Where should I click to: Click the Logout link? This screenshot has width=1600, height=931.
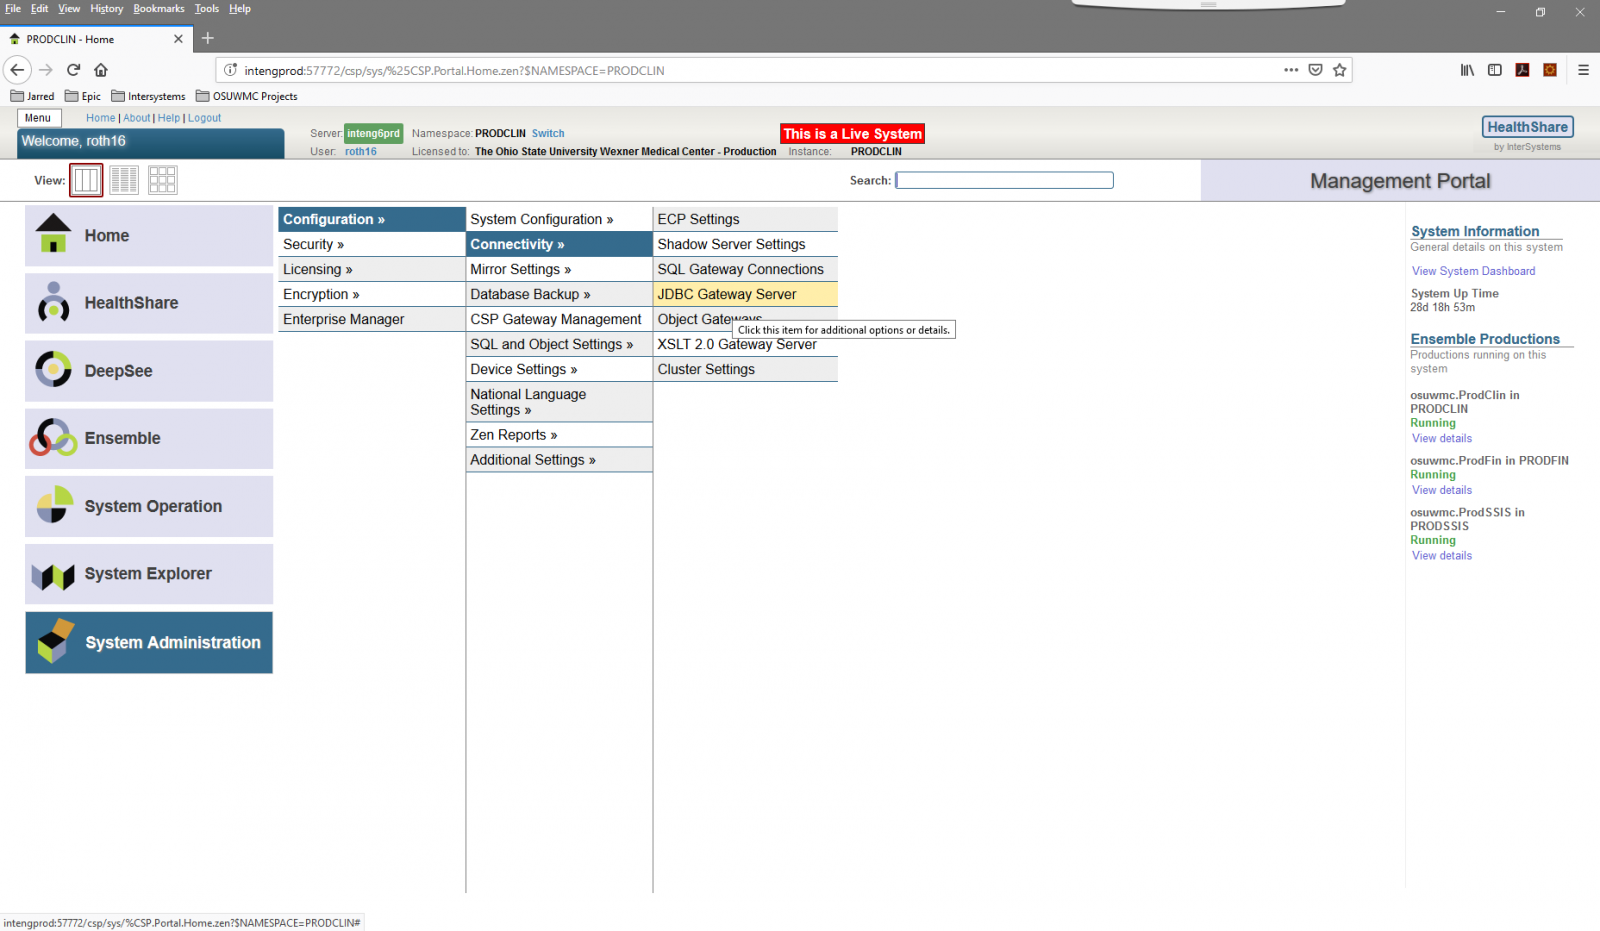click(x=204, y=118)
